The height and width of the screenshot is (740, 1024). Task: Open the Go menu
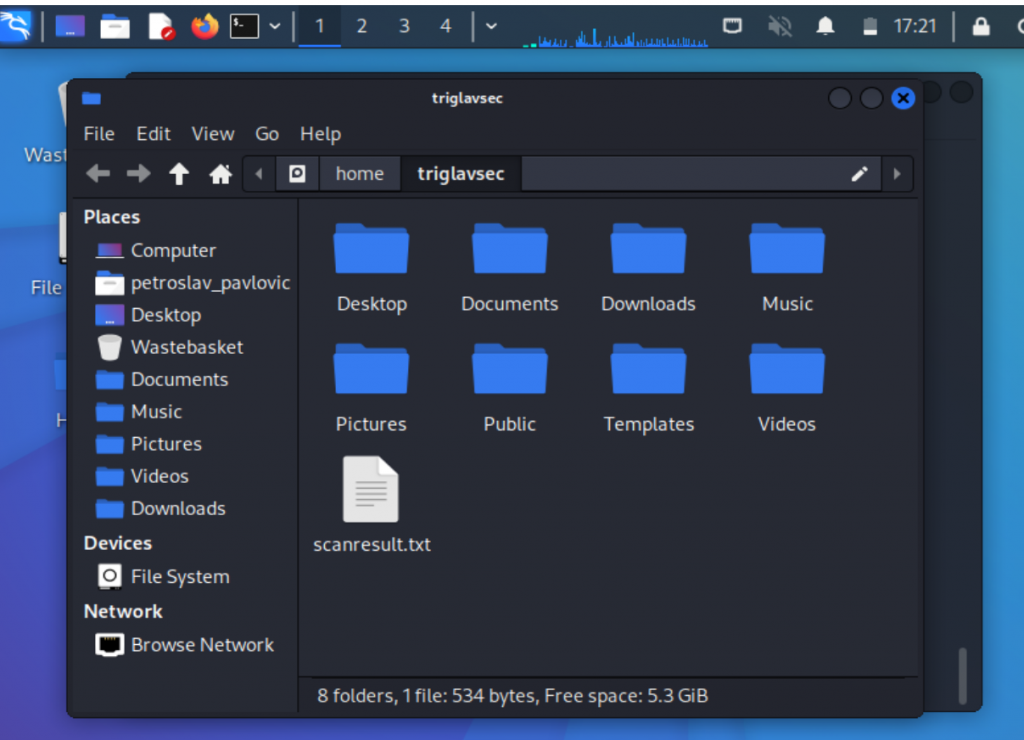pos(267,134)
